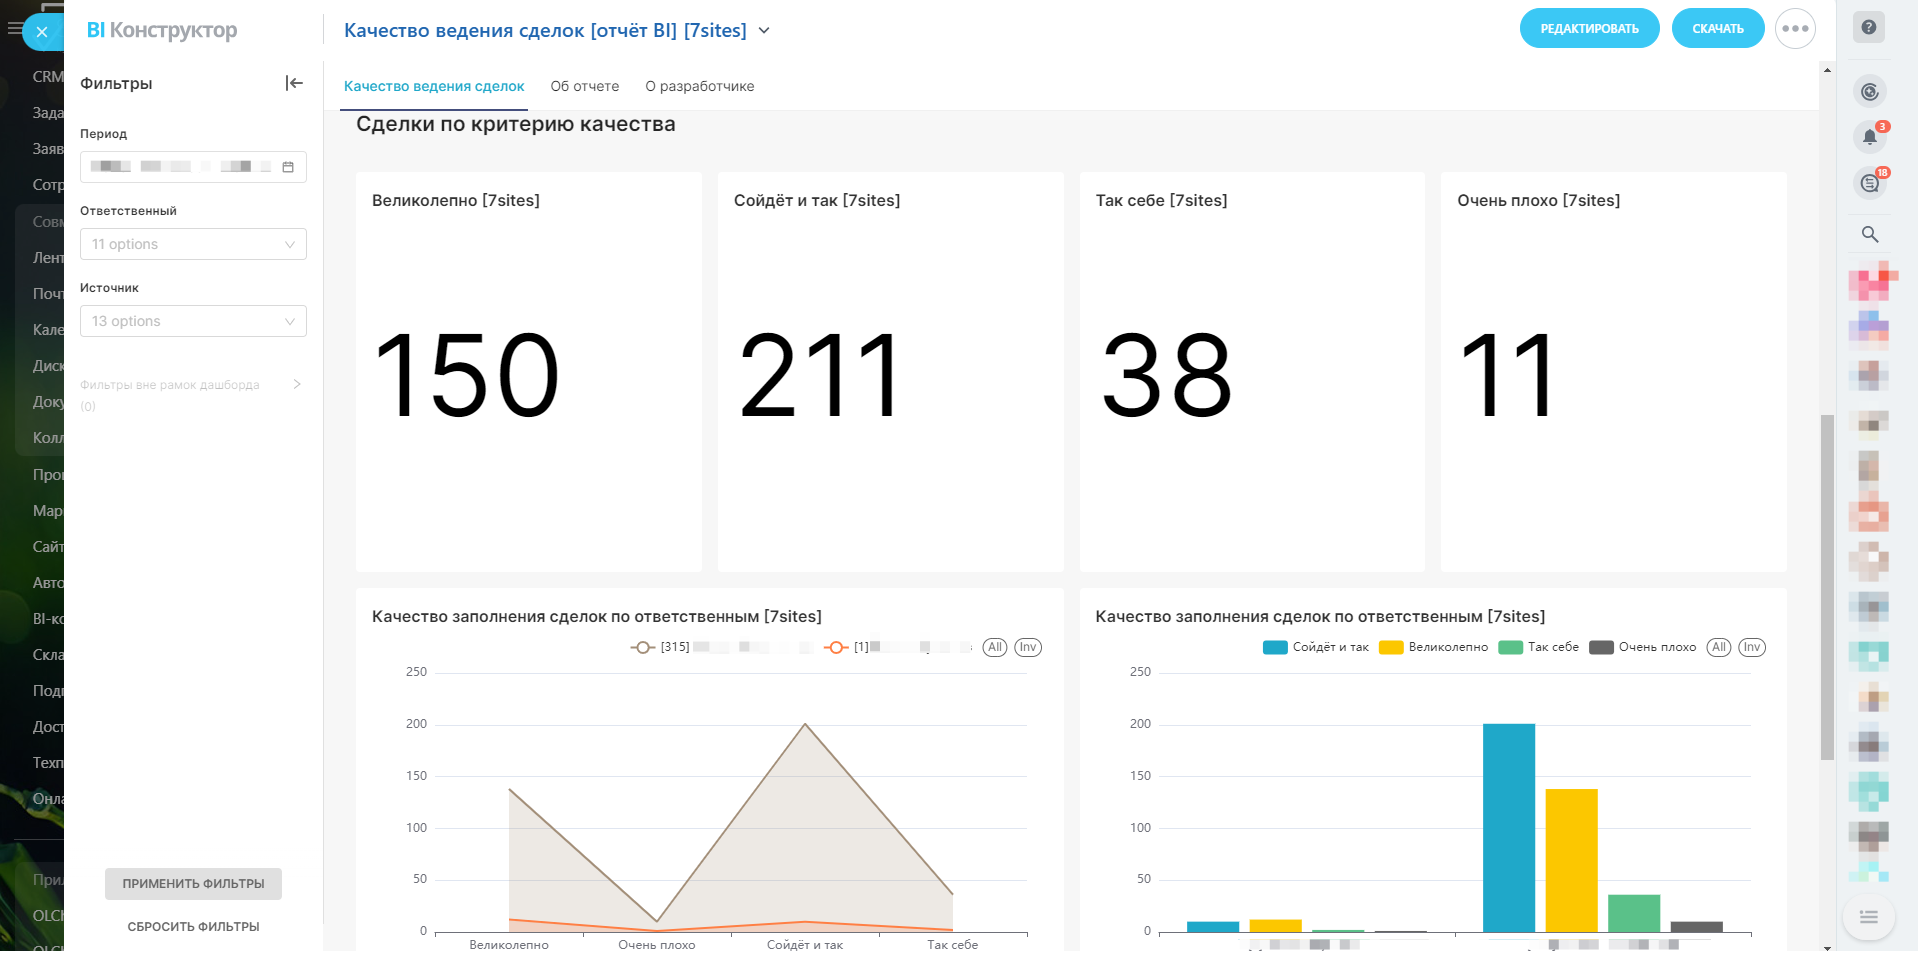This screenshot has width=1918, height=953.
Task: Open the CoPilot swirl icon in sidebar
Action: click(x=1869, y=92)
